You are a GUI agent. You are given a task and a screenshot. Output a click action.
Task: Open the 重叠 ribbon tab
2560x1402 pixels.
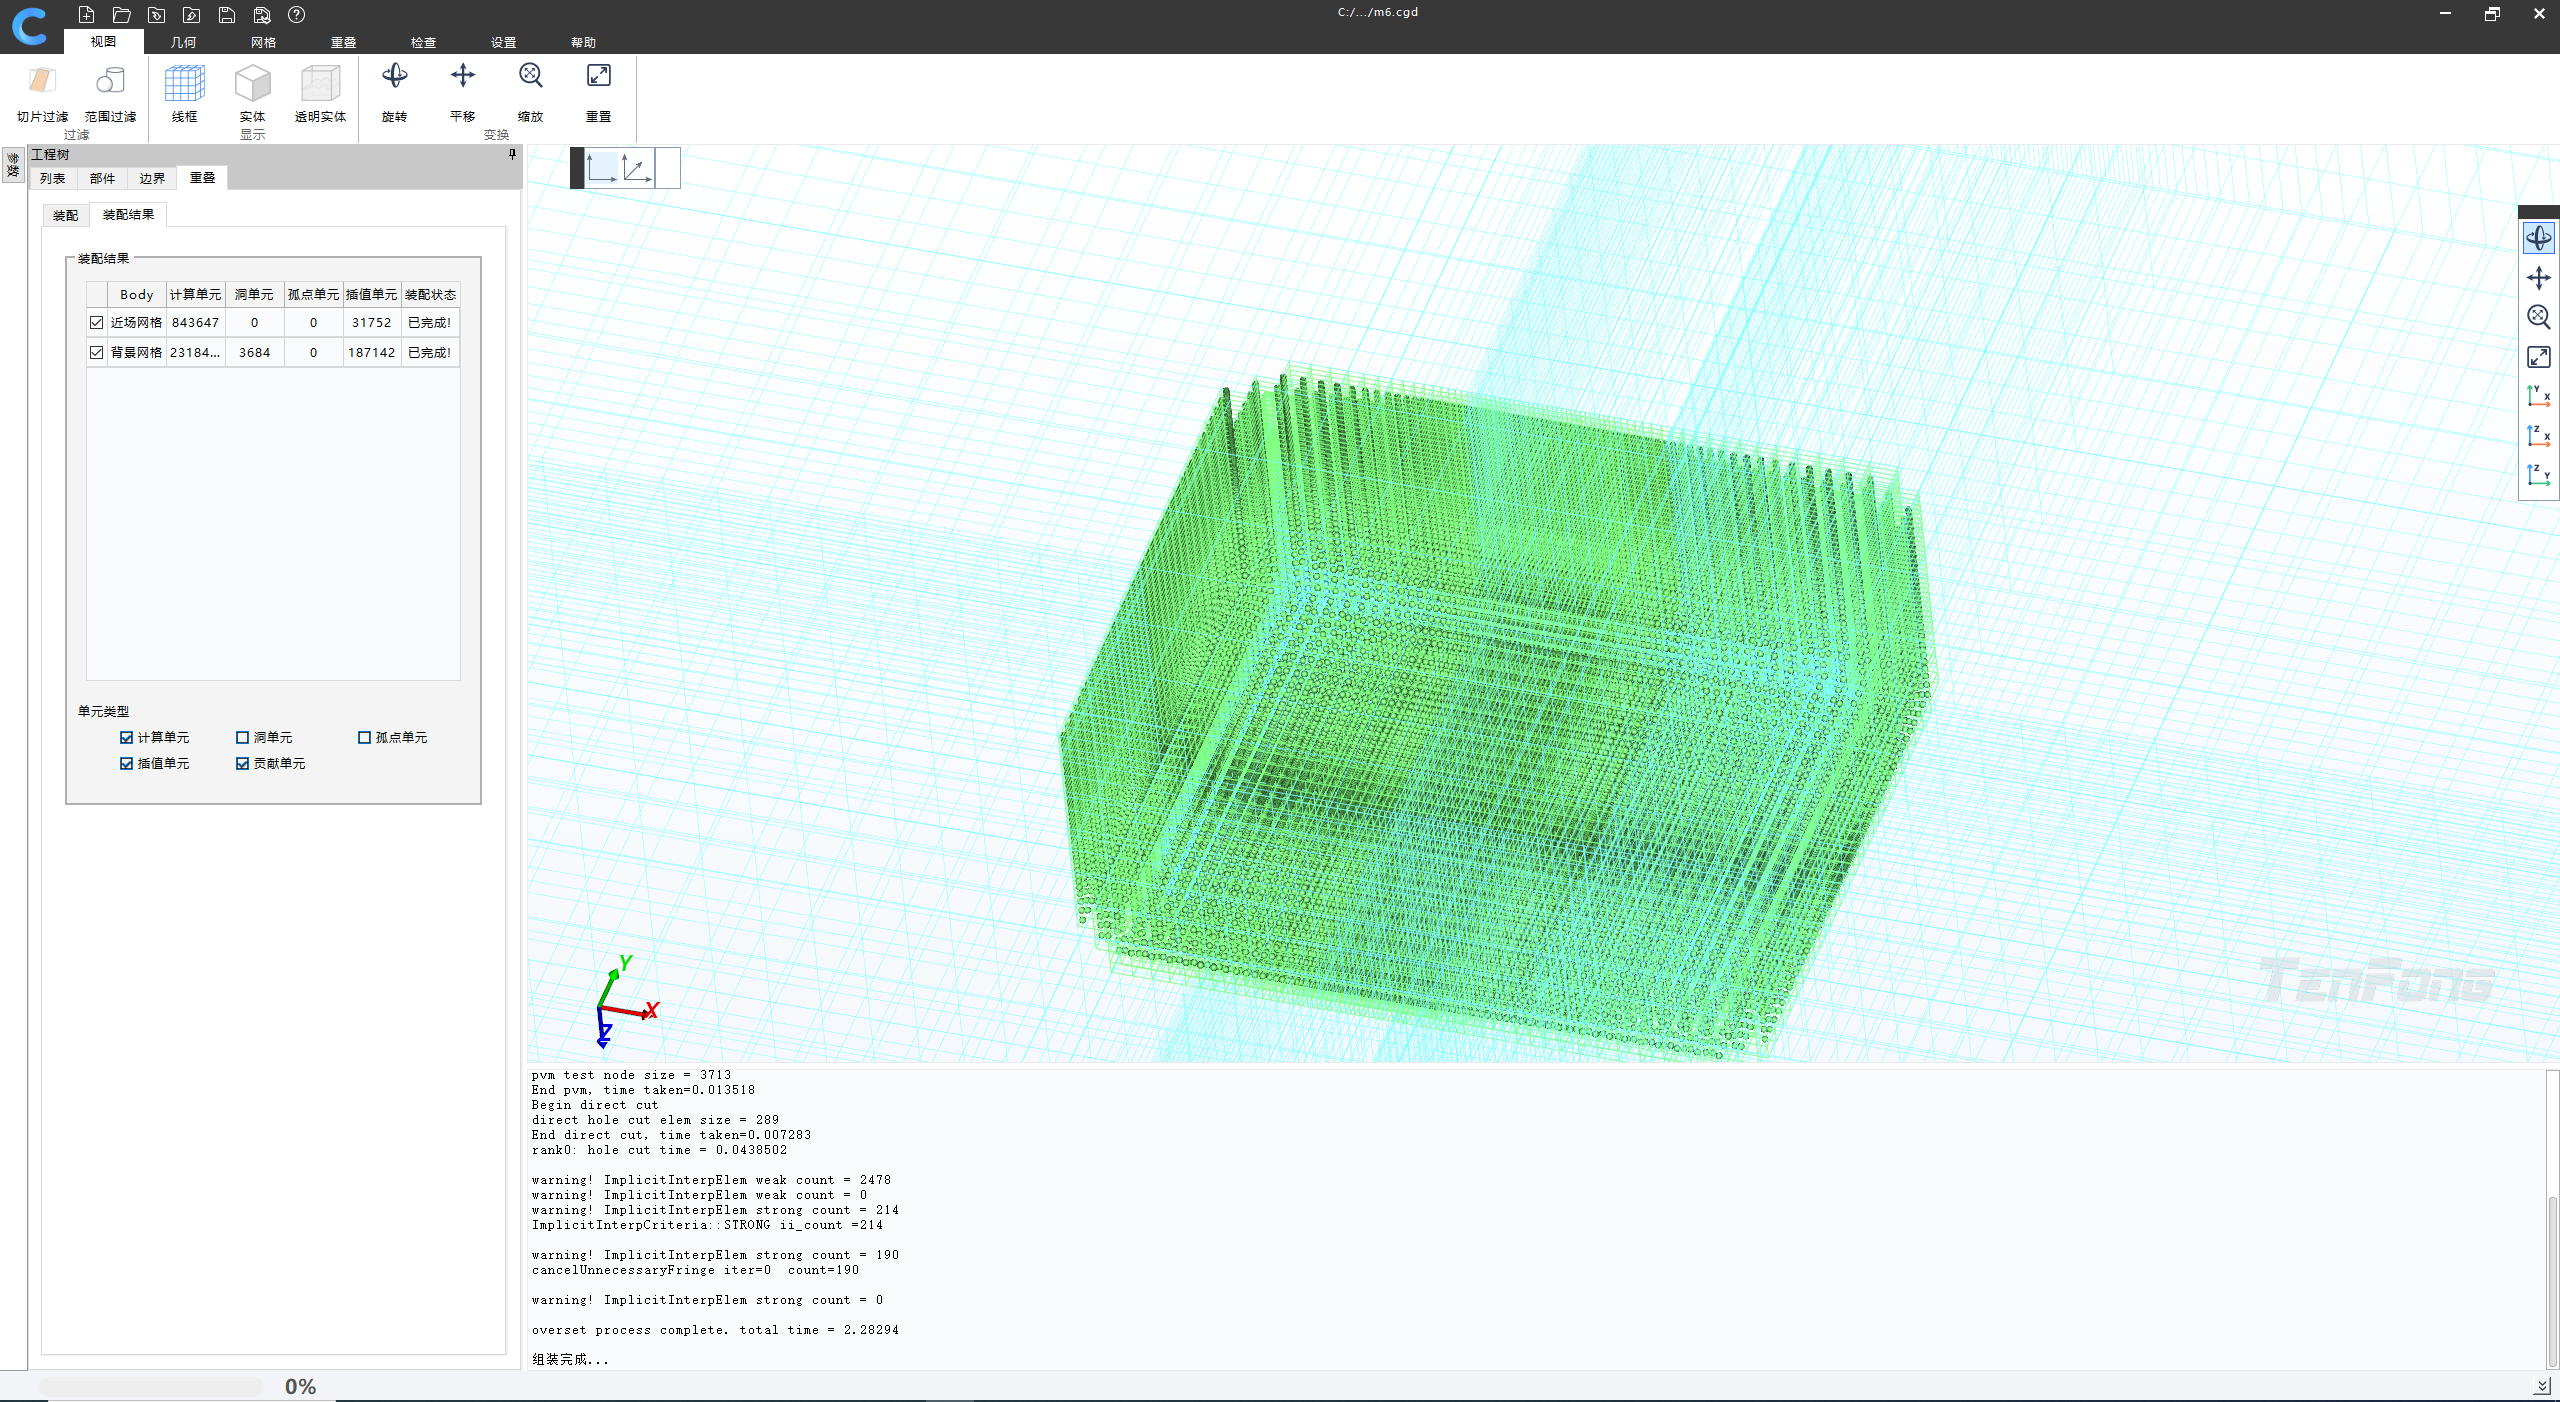tap(344, 42)
